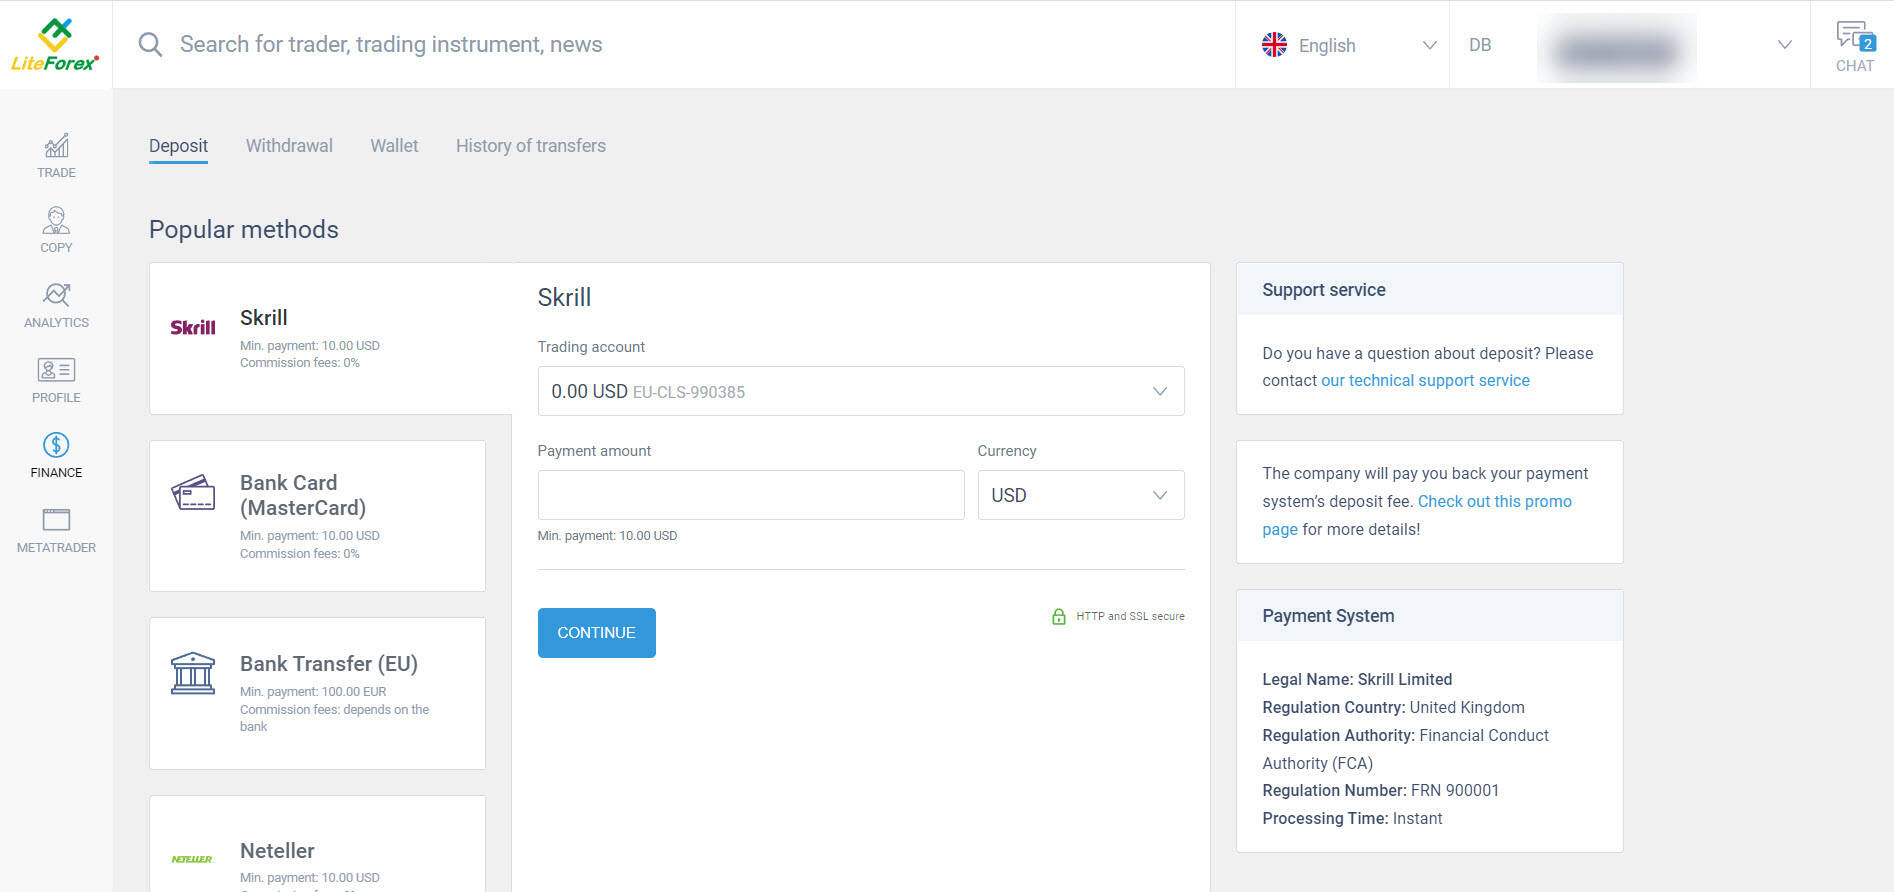Click the bank card icon
Screen dimensions: 1894x892
point(193,492)
